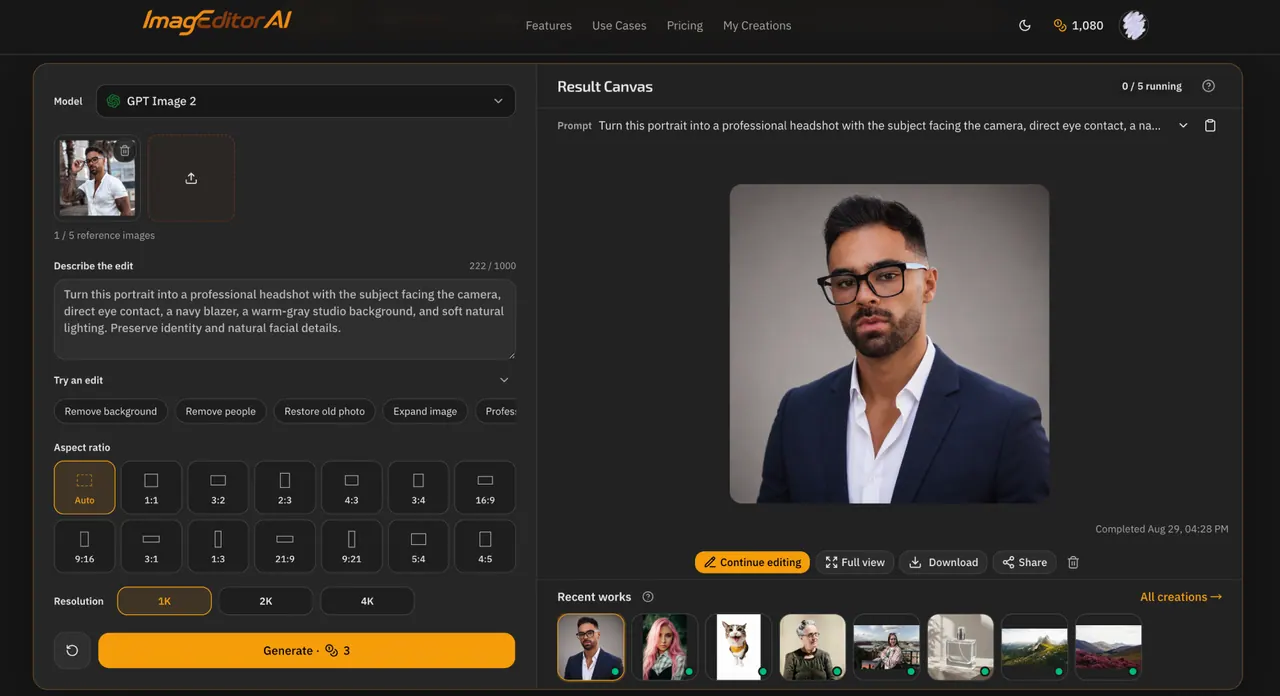Copy the prompt with clipboard icon
Viewport: 1280px width, 696px height.
point(1210,126)
